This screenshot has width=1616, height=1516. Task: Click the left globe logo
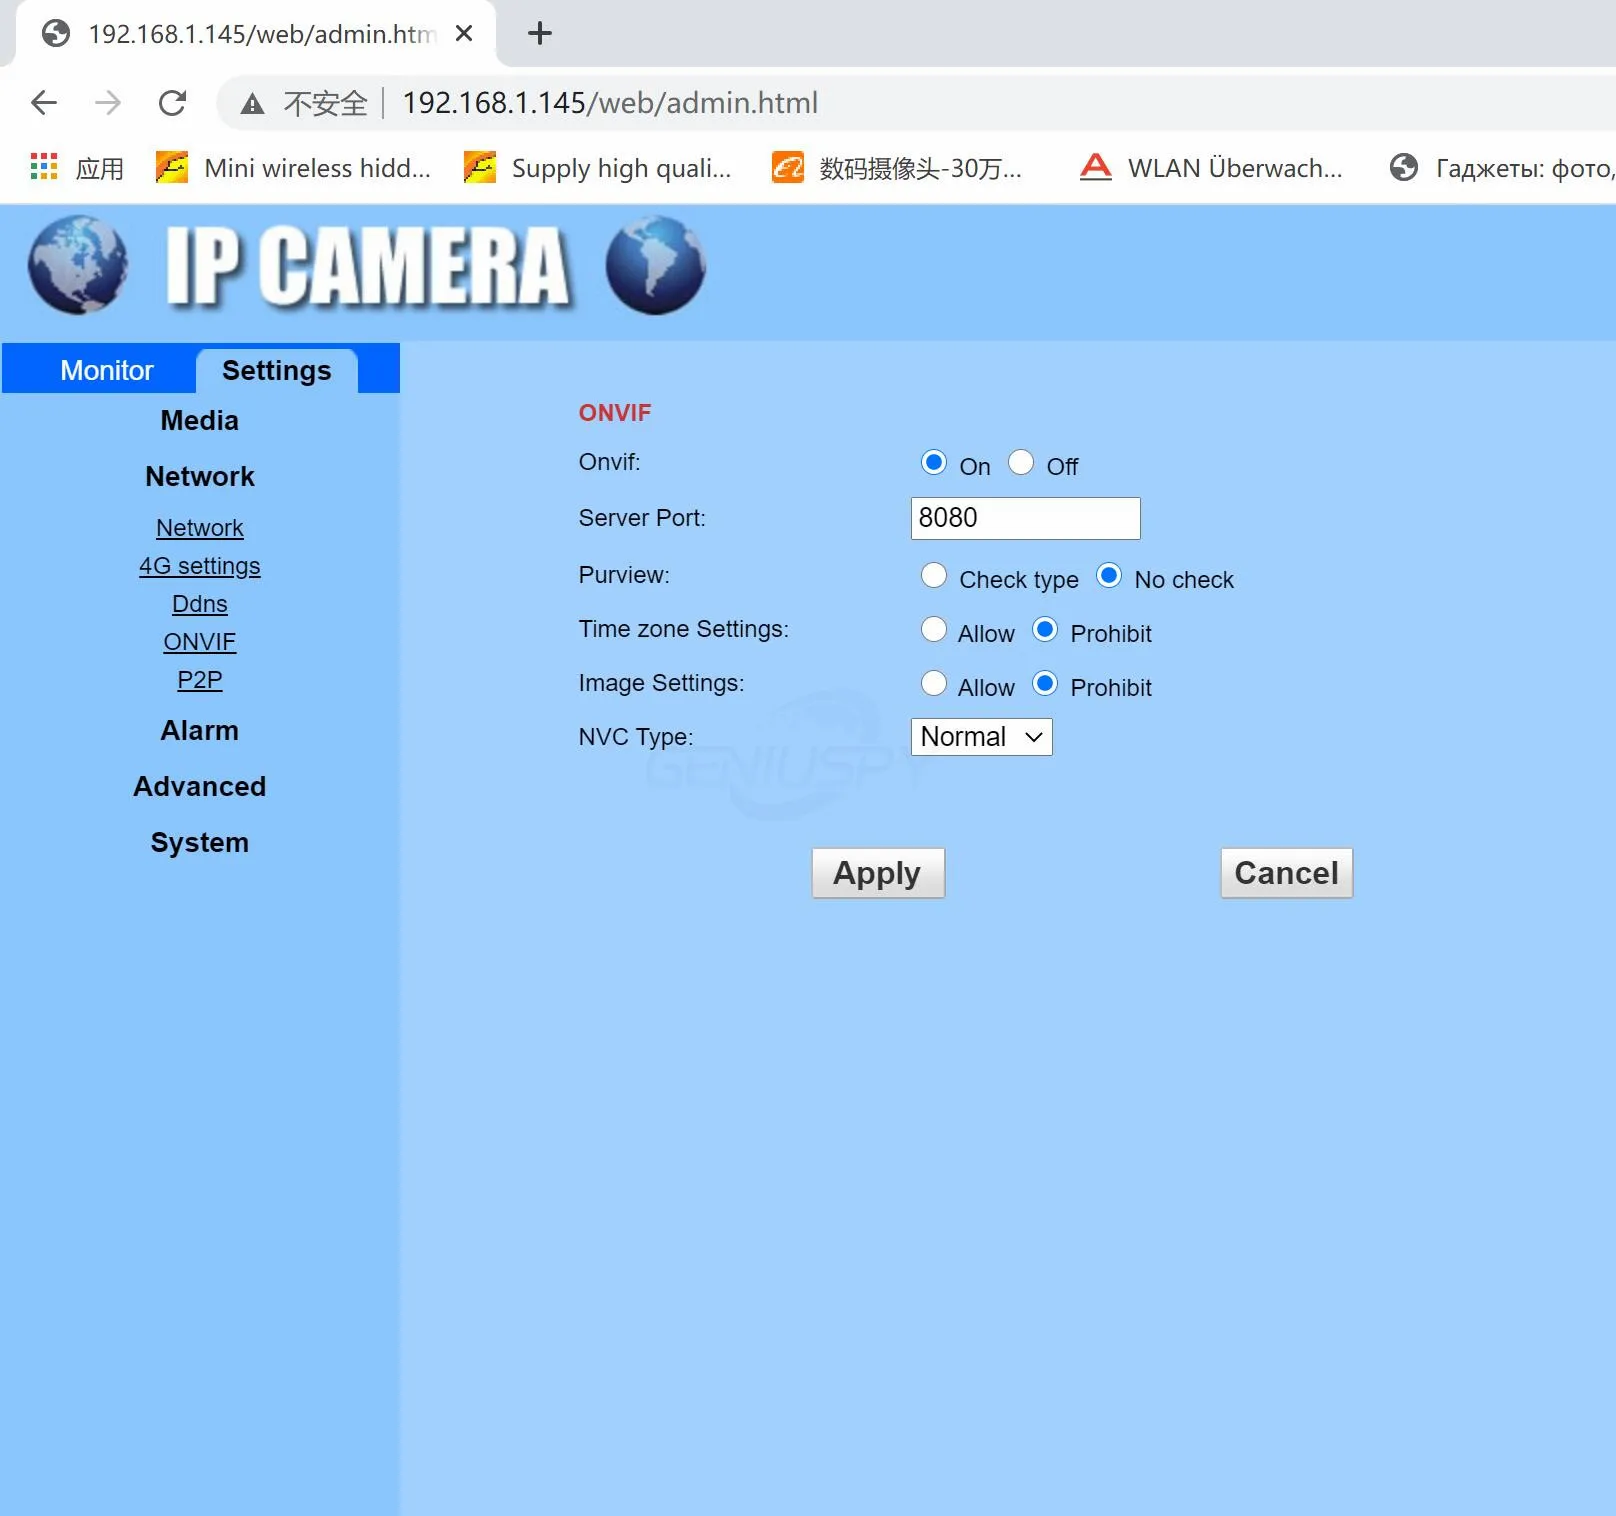pos(77,265)
